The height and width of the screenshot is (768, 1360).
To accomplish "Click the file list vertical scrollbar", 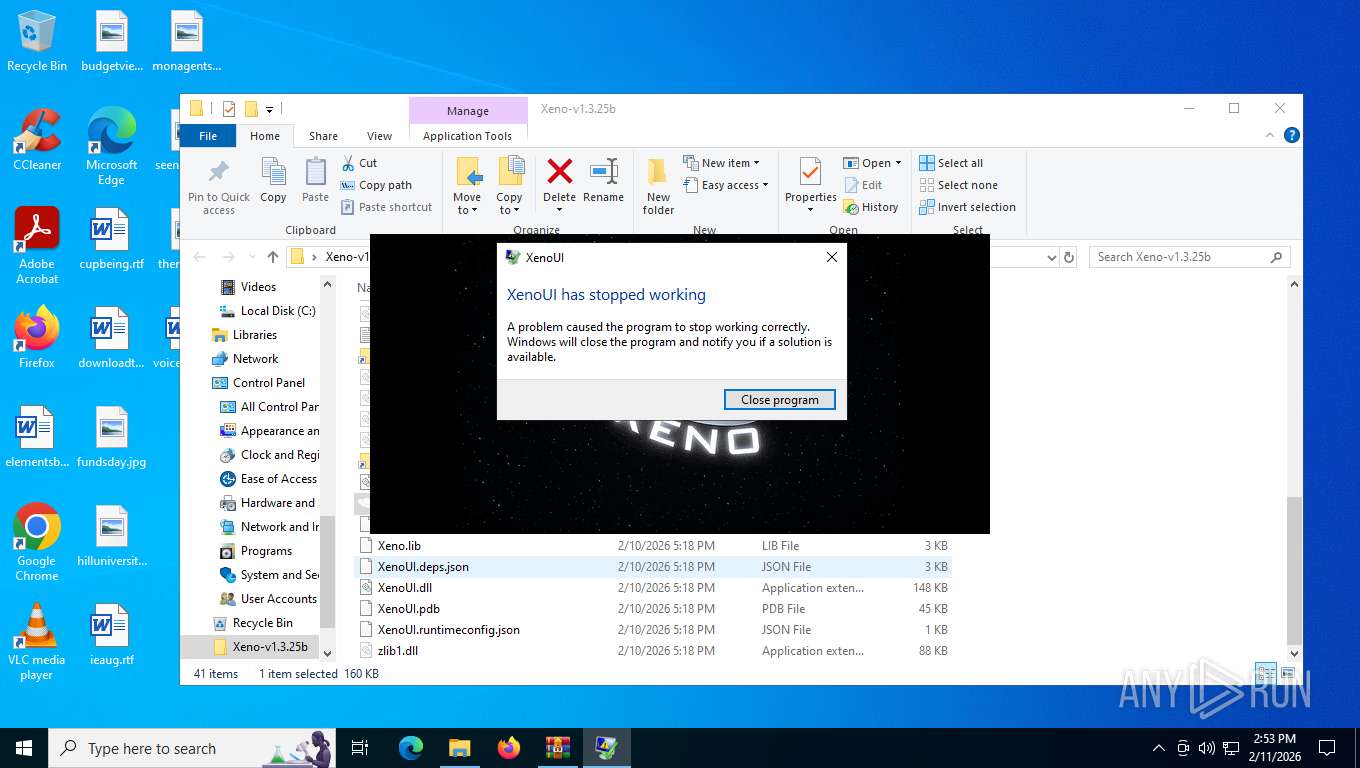I will (x=1294, y=569).
